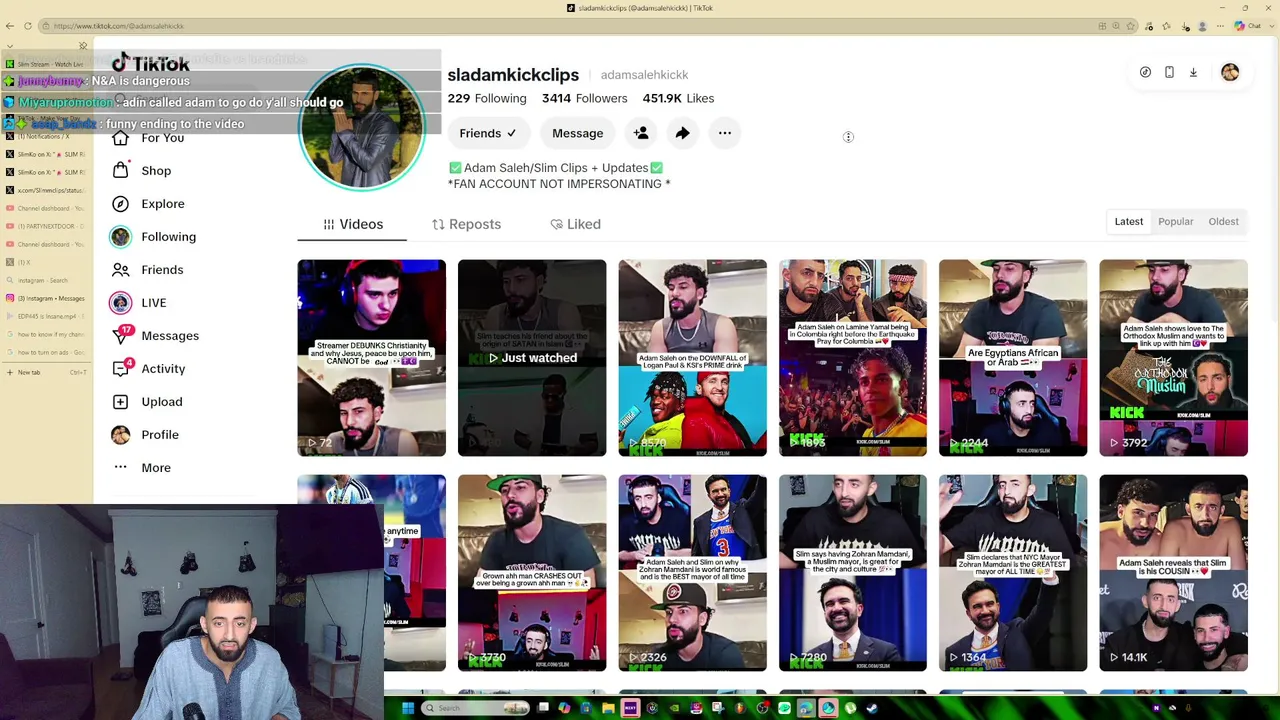Open the Following count link
The image size is (1280, 720).
point(487,98)
